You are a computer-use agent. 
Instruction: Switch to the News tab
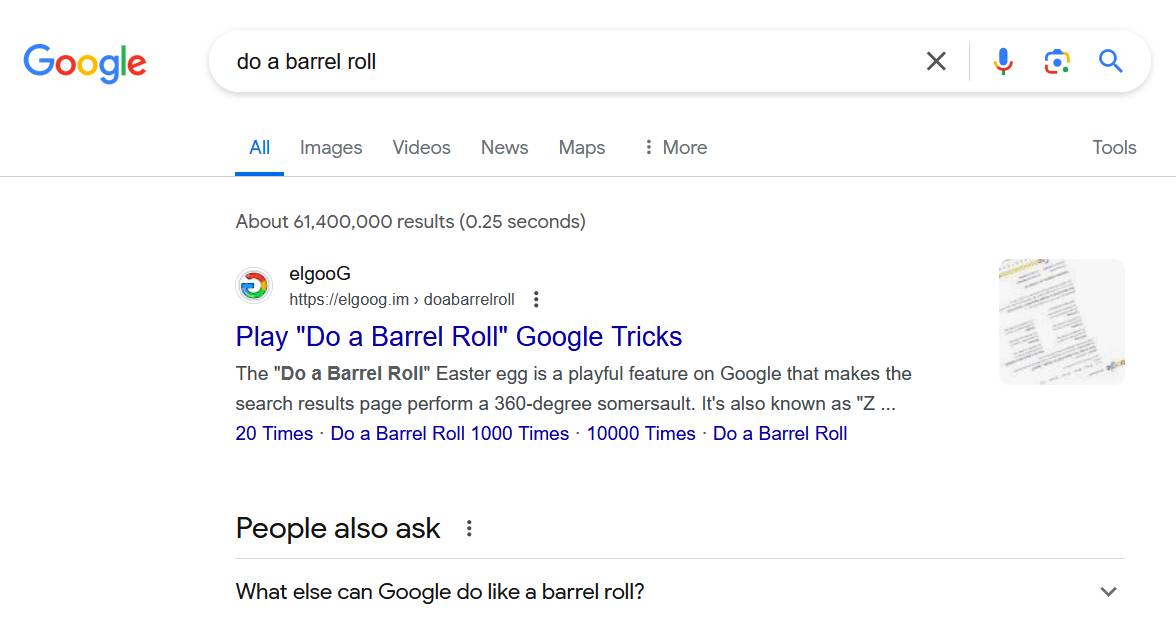pyautogui.click(x=504, y=147)
